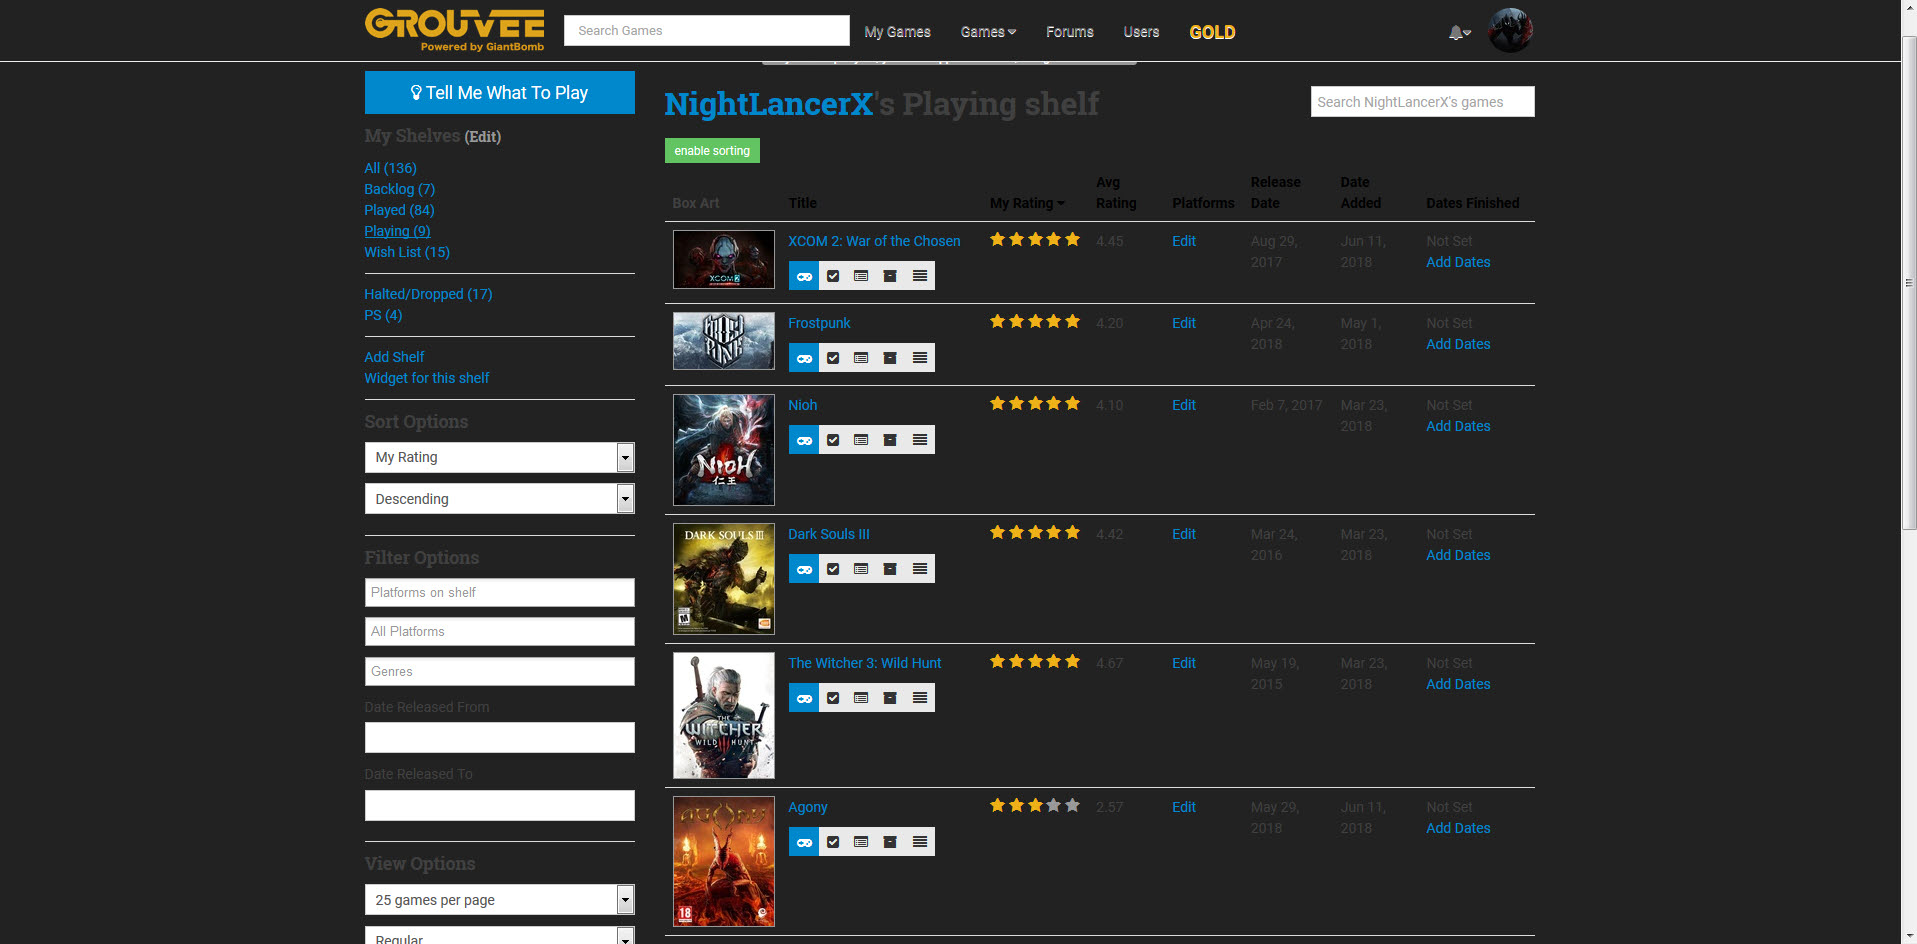Mark The Witcher 3 as played with checkmark
Viewport: 1917px width, 944px height.
833,698
